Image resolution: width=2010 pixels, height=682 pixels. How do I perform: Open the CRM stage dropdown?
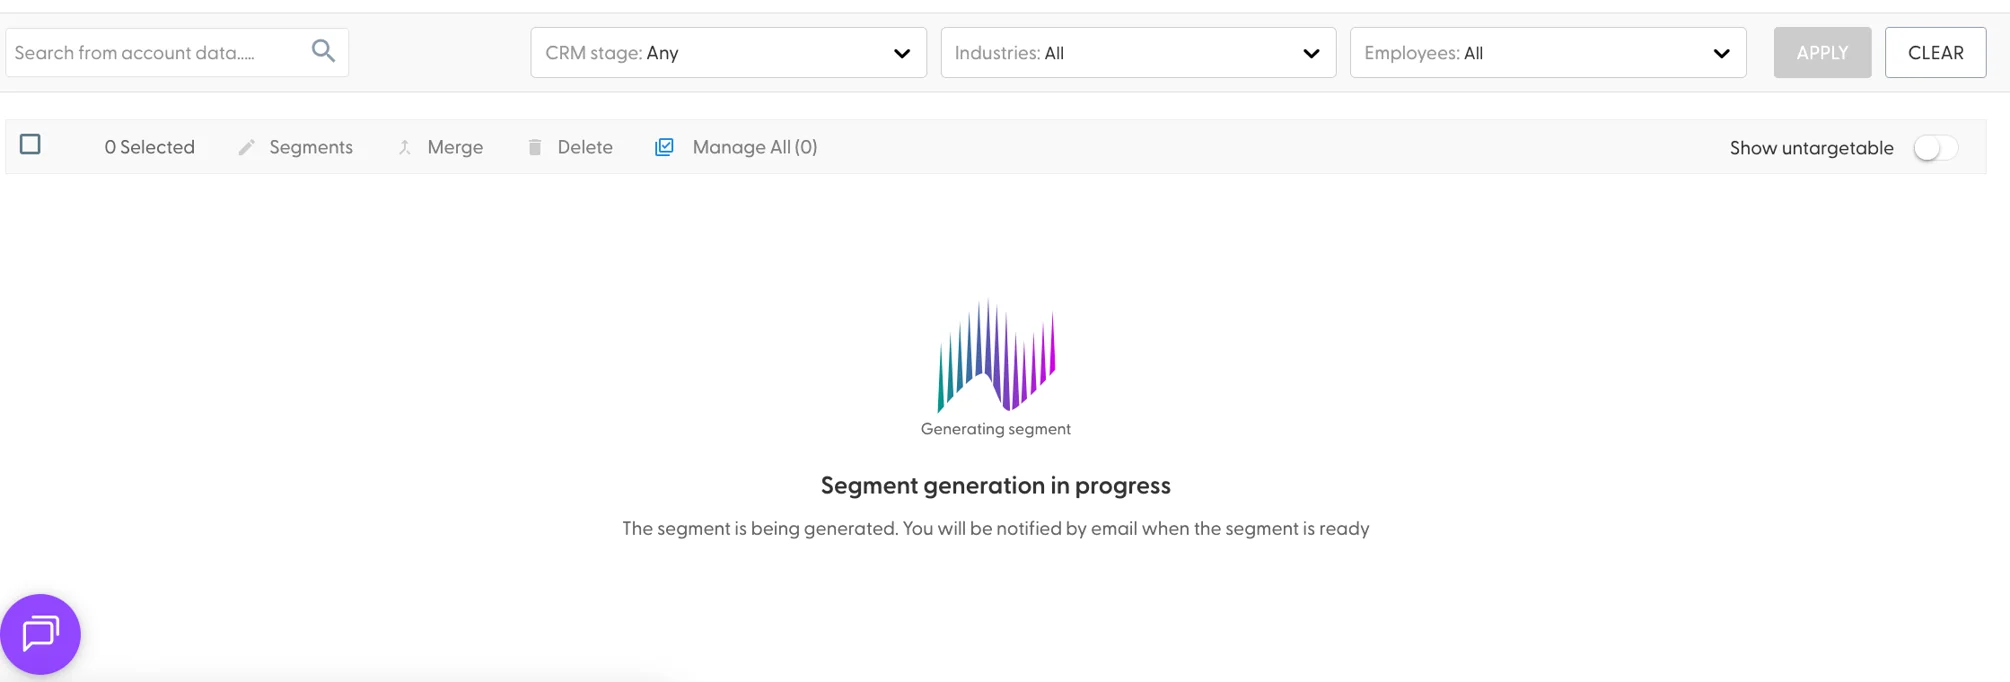728,53
